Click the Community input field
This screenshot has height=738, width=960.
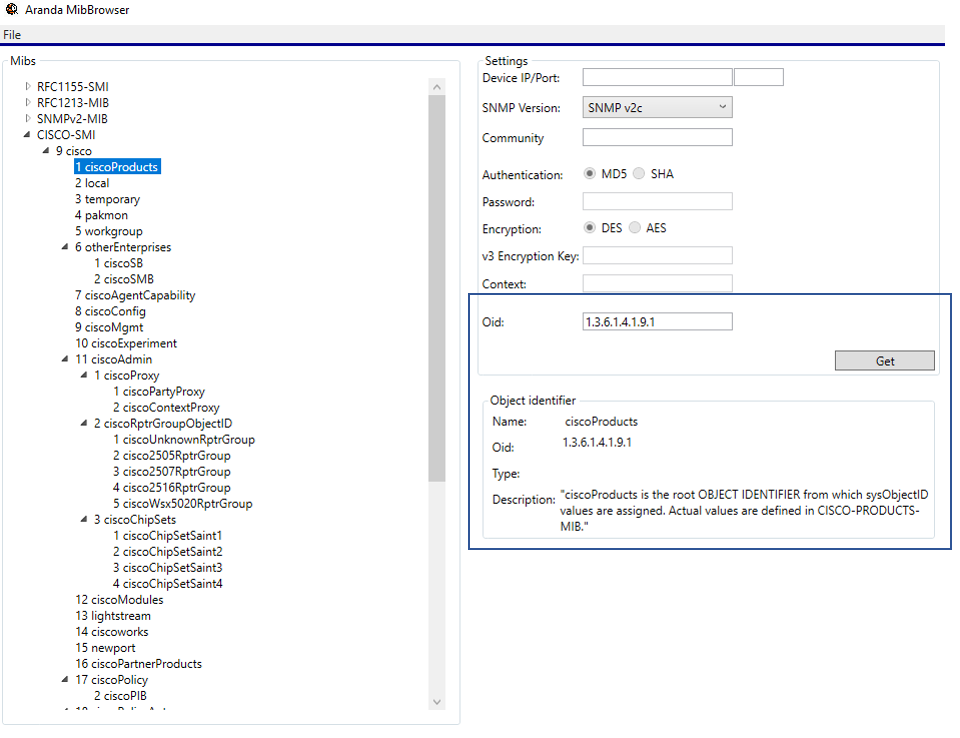coord(657,137)
